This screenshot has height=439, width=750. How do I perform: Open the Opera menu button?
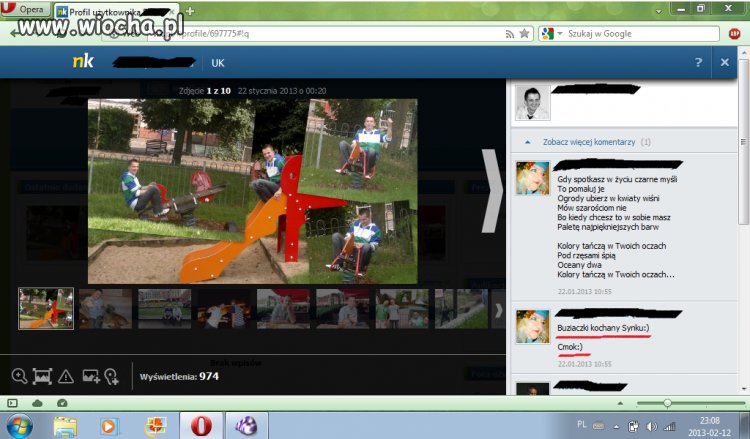(x=25, y=9)
